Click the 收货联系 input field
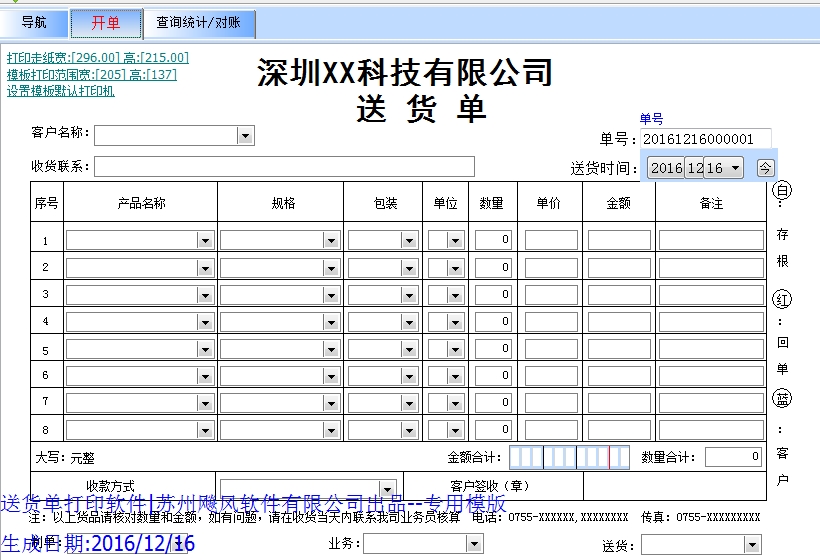Viewport: 820px width, 560px height. point(284,166)
